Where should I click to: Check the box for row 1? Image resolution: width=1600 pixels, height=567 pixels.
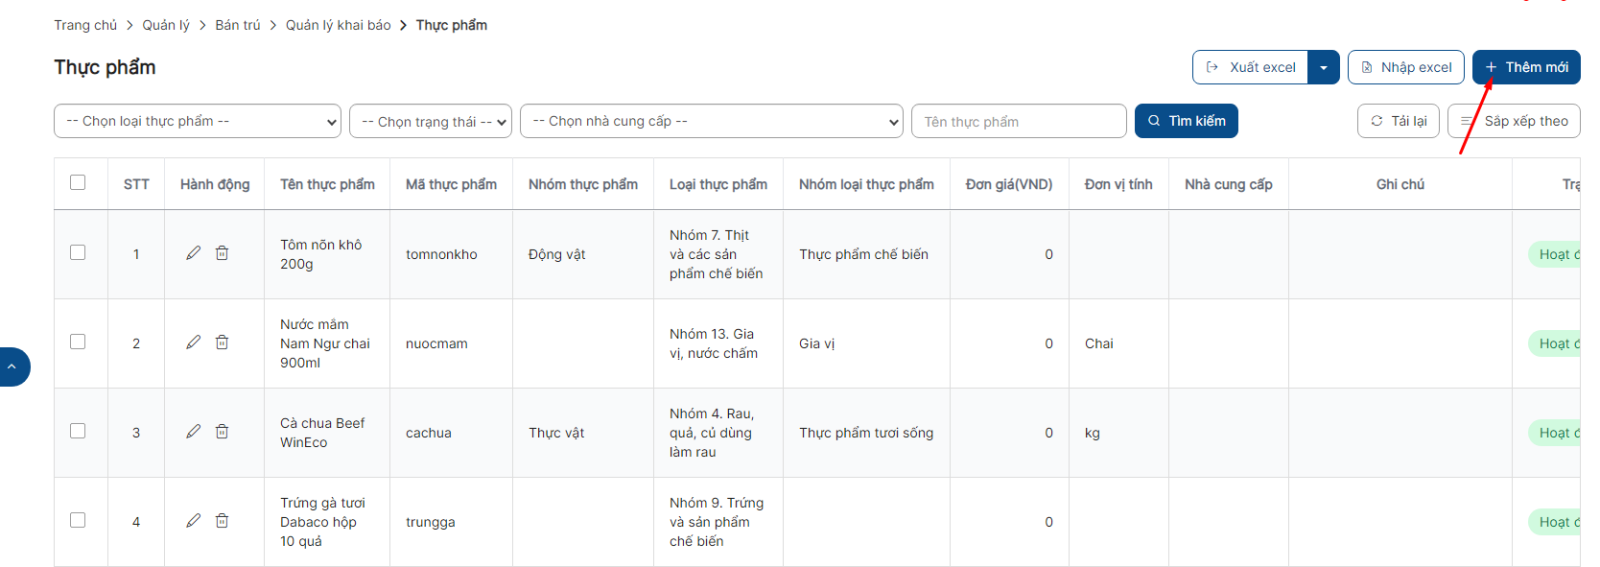pyautogui.click(x=78, y=252)
